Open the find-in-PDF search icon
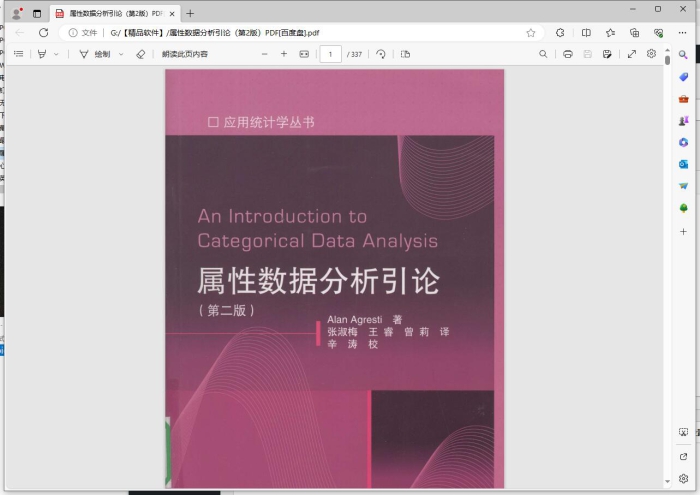The width and height of the screenshot is (700, 495). [x=543, y=54]
